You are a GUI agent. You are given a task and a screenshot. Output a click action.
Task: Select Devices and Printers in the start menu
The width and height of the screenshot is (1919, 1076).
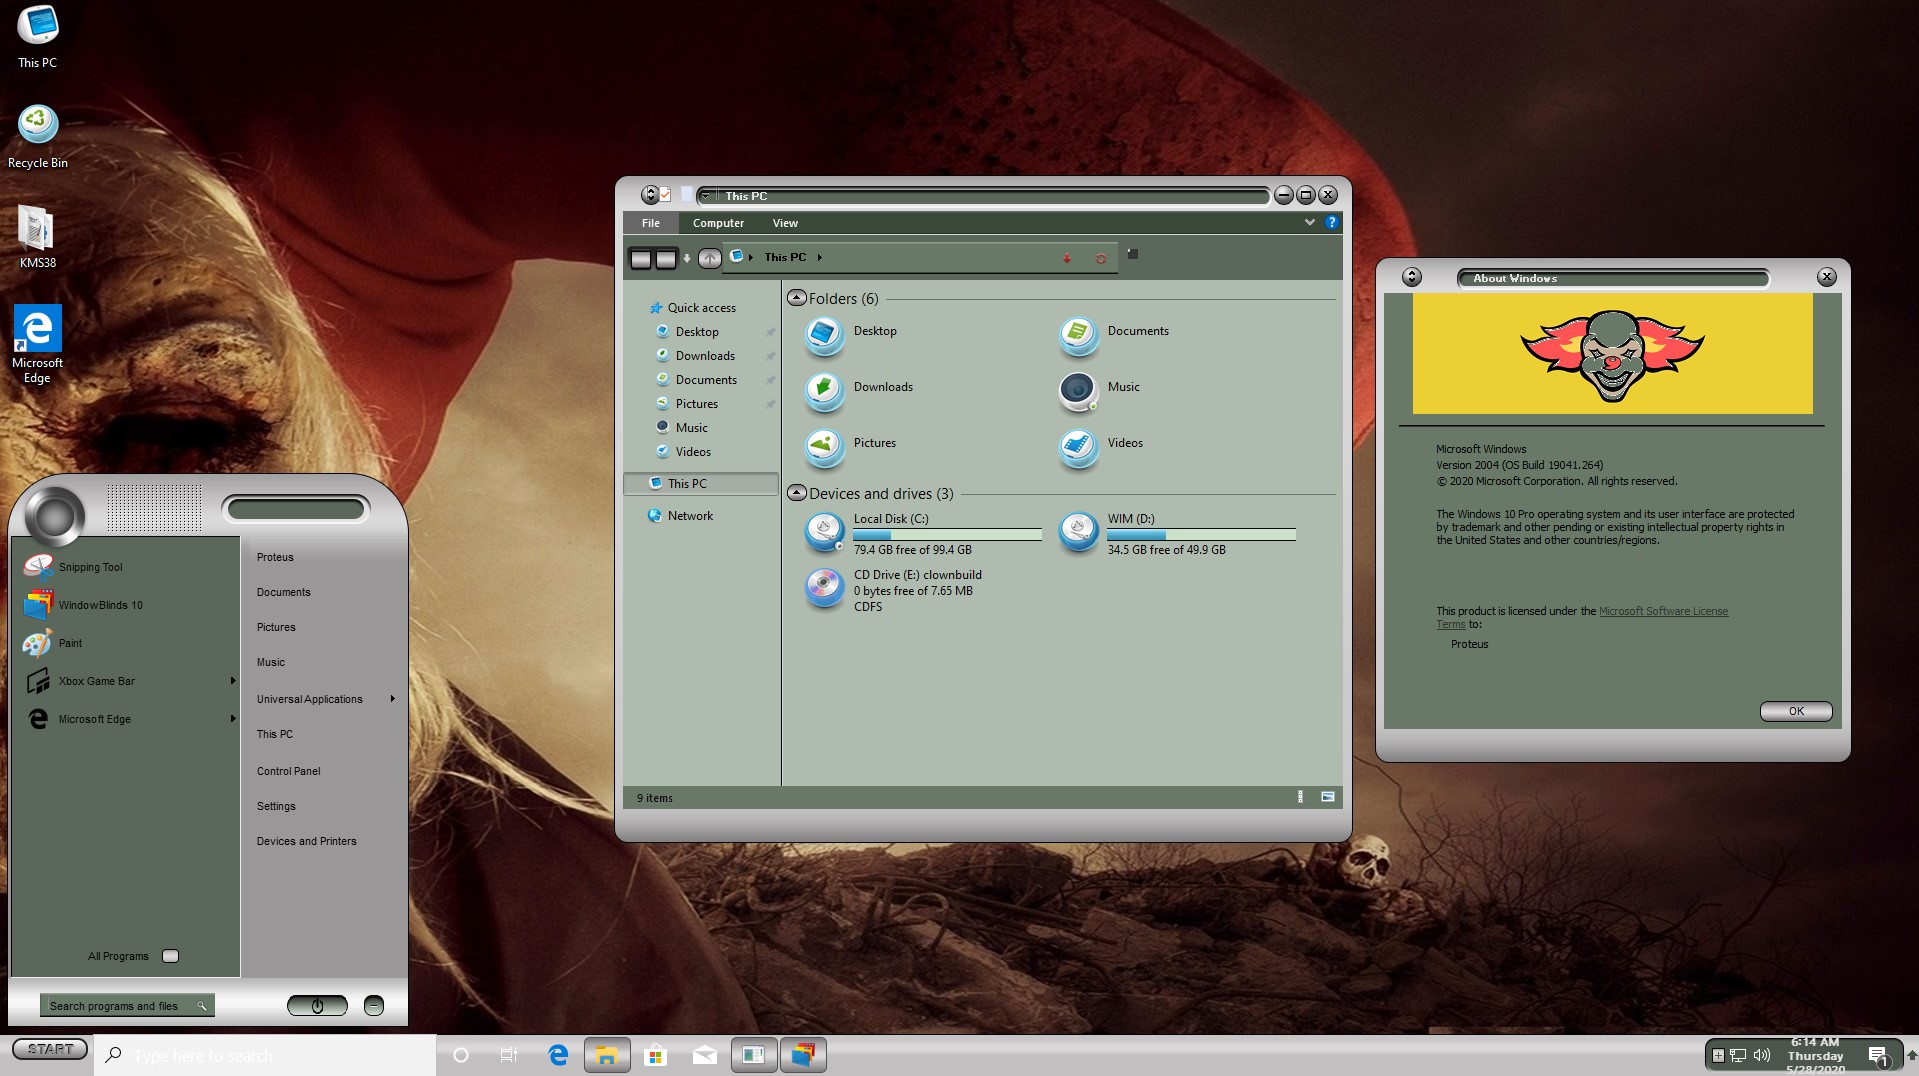(x=306, y=841)
